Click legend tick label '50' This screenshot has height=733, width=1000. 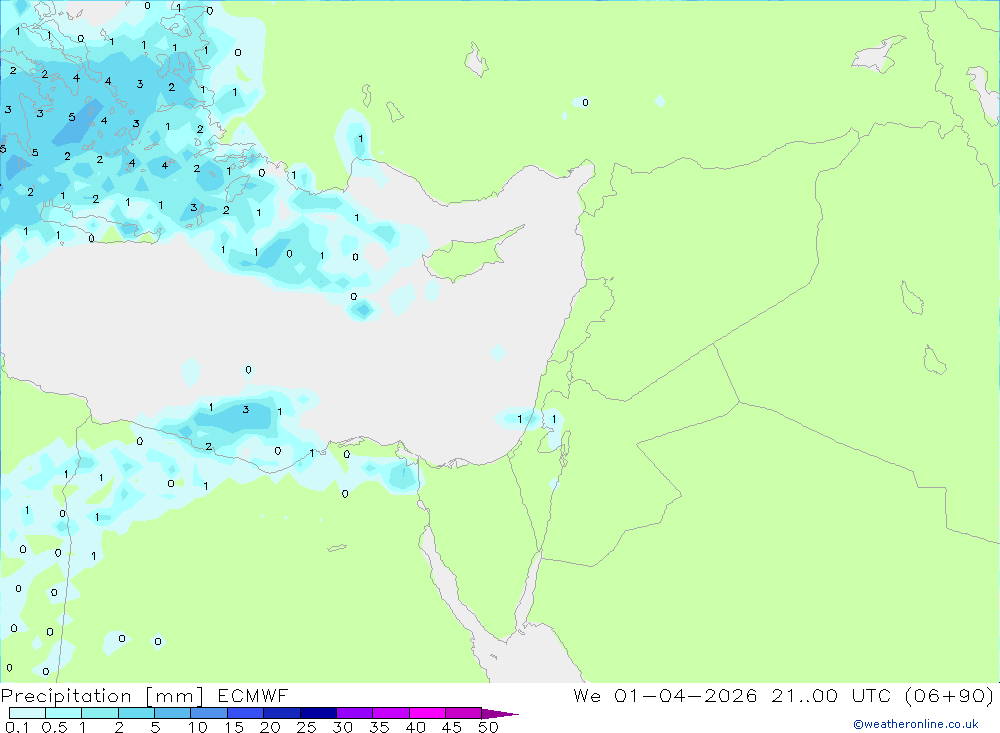tap(488, 727)
